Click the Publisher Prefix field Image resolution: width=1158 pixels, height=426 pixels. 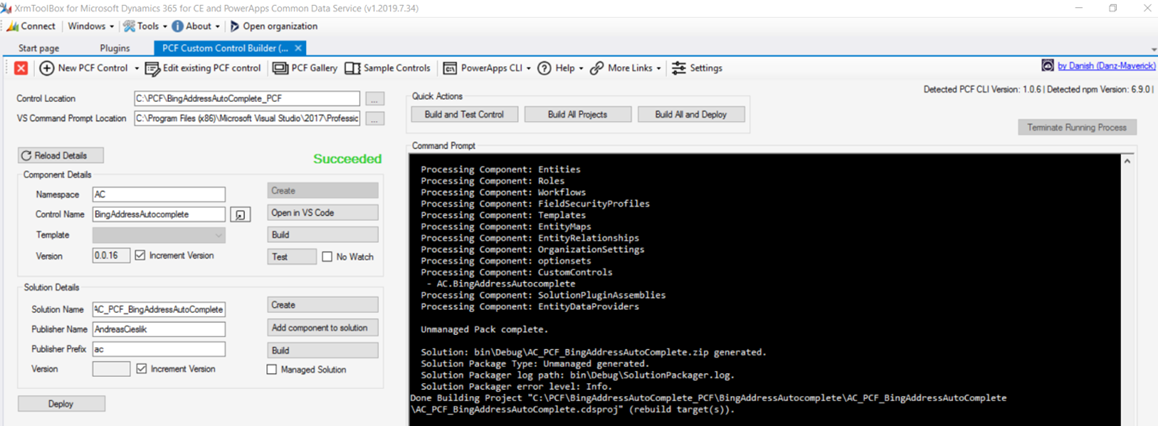click(x=158, y=349)
